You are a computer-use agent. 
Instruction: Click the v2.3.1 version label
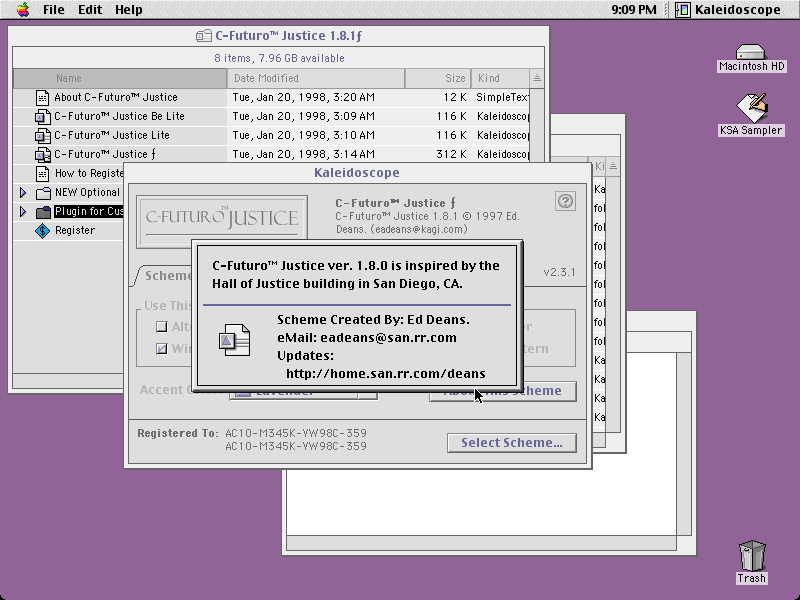click(x=559, y=272)
